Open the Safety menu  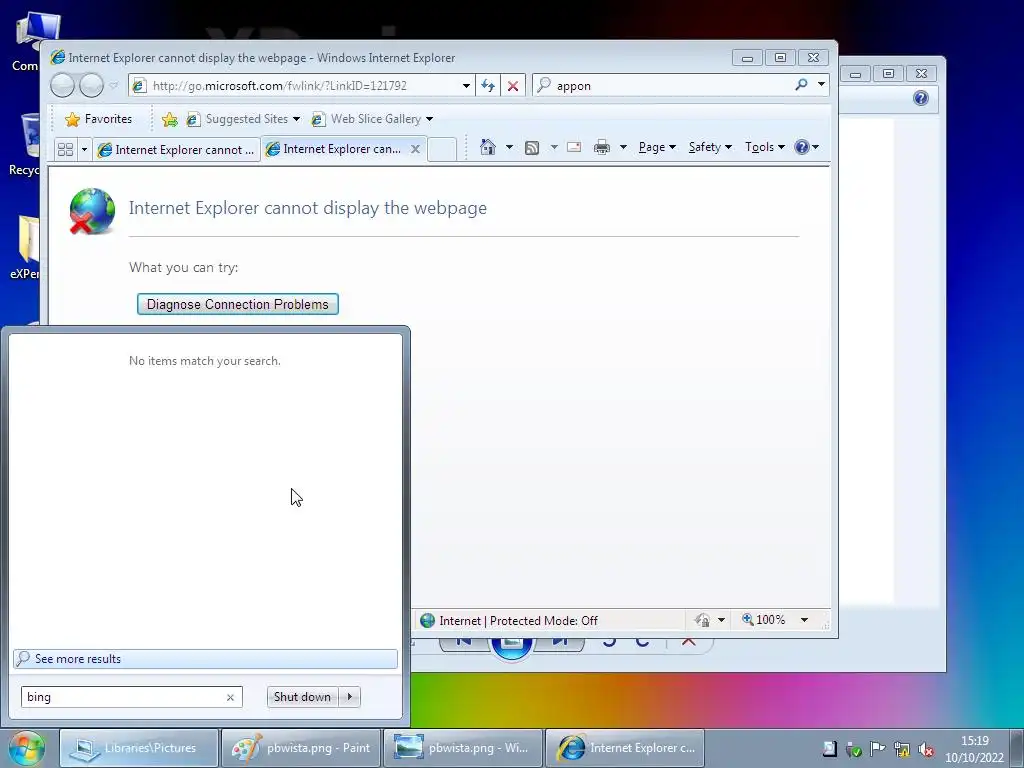click(710, 147)
